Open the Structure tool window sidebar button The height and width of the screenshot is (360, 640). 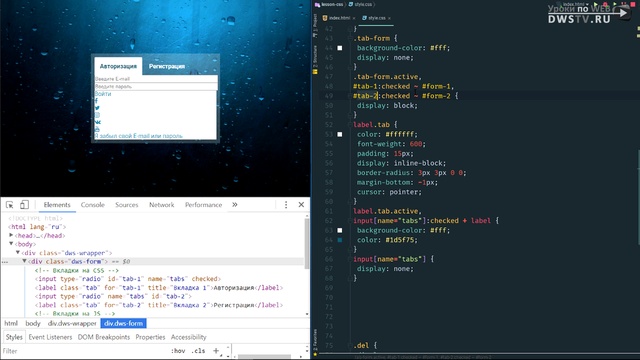pyautogui.click(x=315, y=59)
